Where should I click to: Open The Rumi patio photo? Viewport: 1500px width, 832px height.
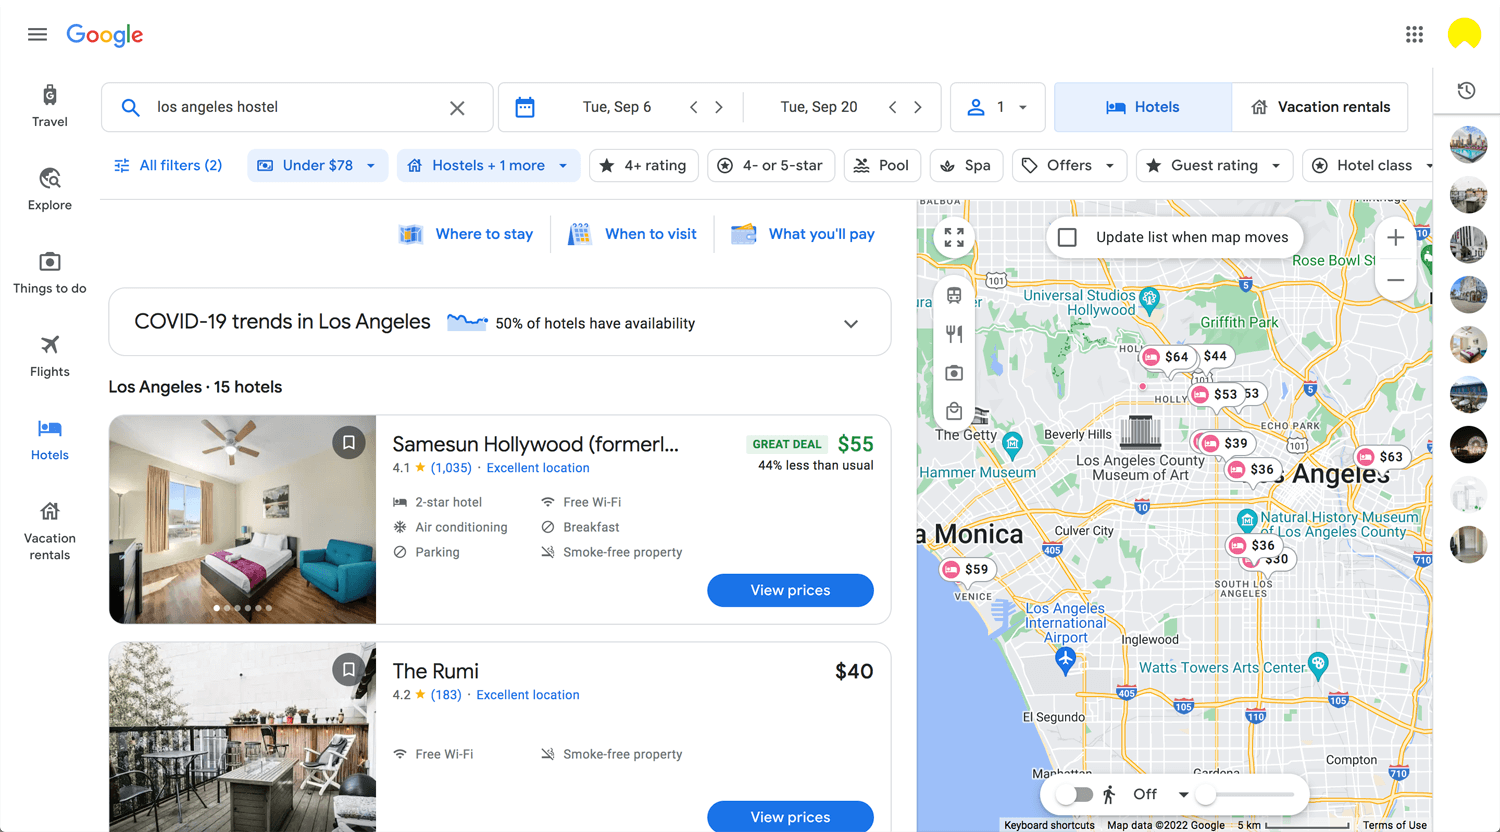point(242,737)
